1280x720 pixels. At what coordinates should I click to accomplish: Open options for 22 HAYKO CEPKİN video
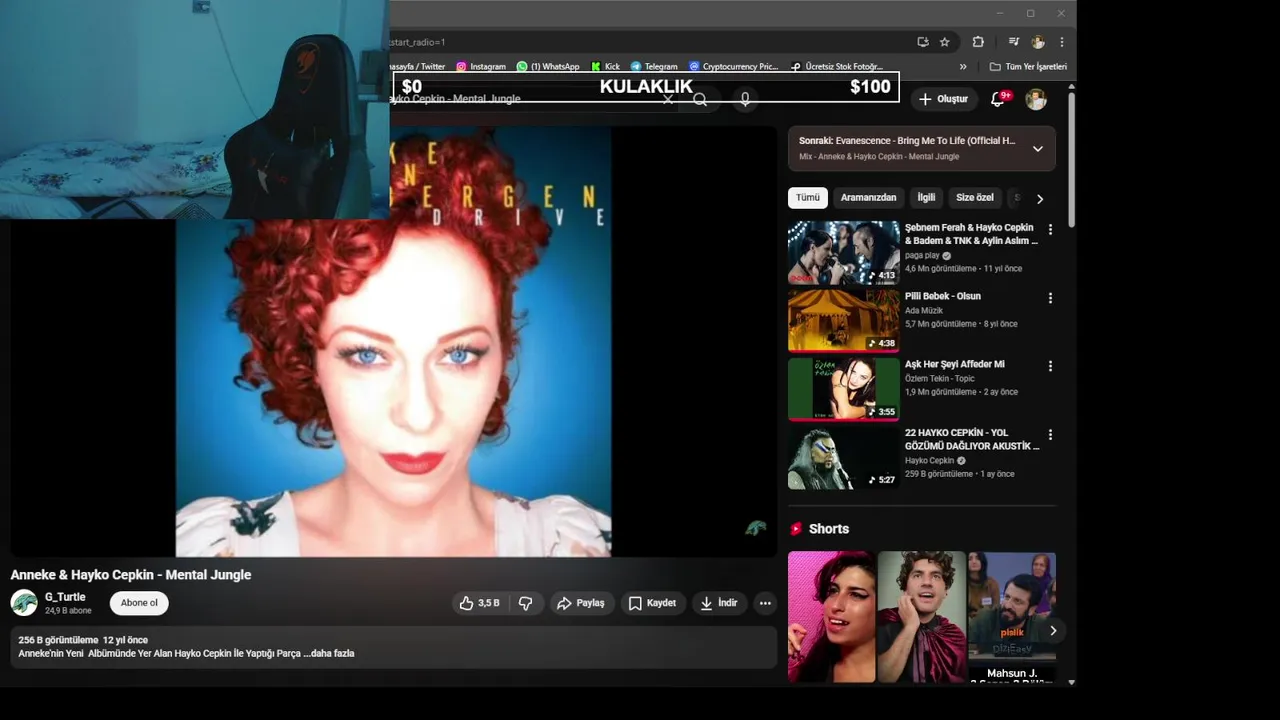1050,435
